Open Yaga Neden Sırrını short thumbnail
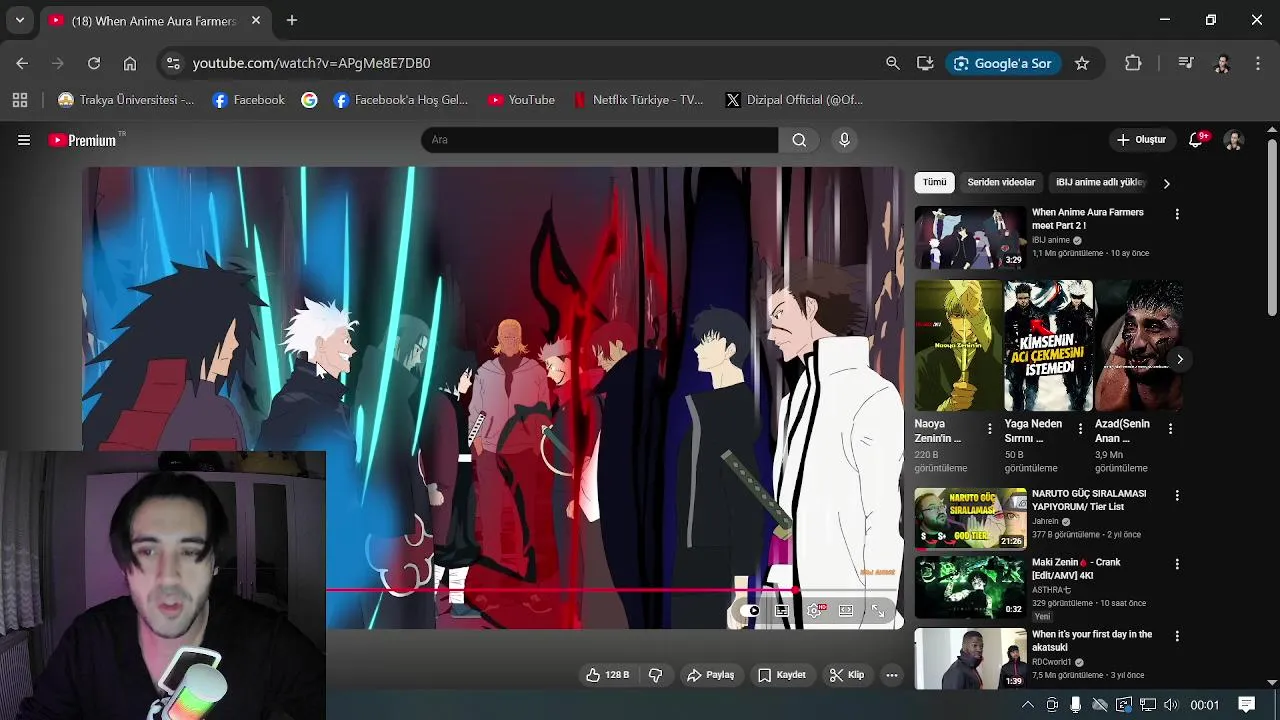The image size is (1280, 720). pos(1048,346)
